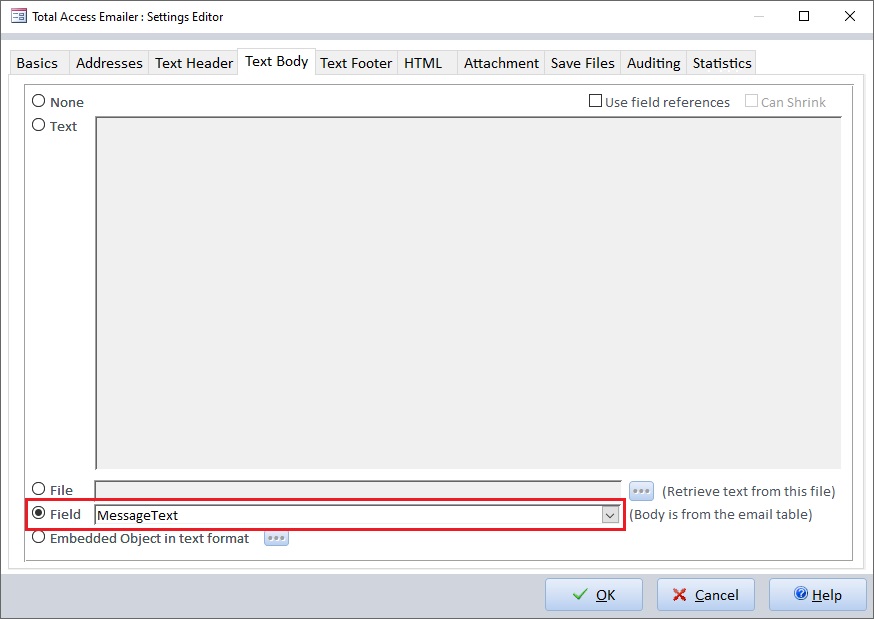The image size is (874, 619).
Task: Expand the MessageText field dropdown arrow
Action: point(610,515)
